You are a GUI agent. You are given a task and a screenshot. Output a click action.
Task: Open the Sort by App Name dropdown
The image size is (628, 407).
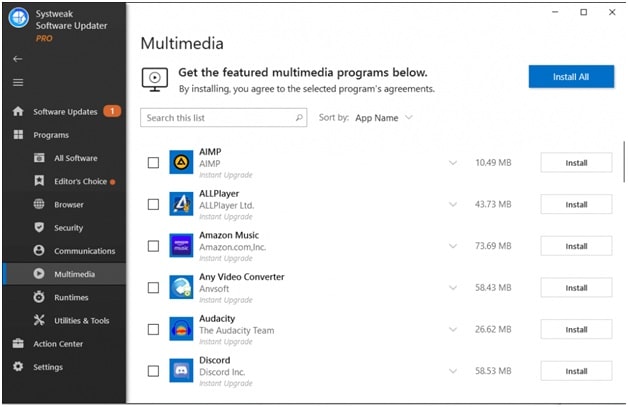(x=384, y=118)
